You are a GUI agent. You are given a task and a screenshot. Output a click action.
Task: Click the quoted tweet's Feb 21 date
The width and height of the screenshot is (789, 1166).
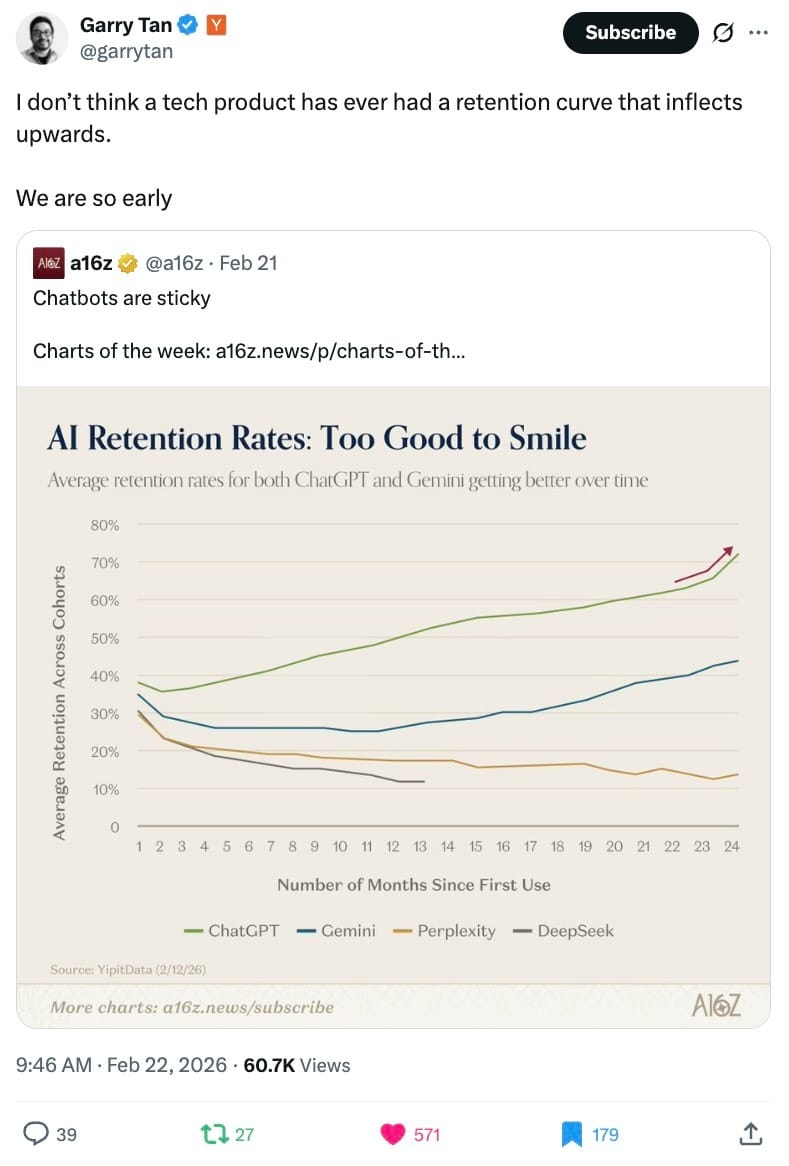(x=248, y=263)
